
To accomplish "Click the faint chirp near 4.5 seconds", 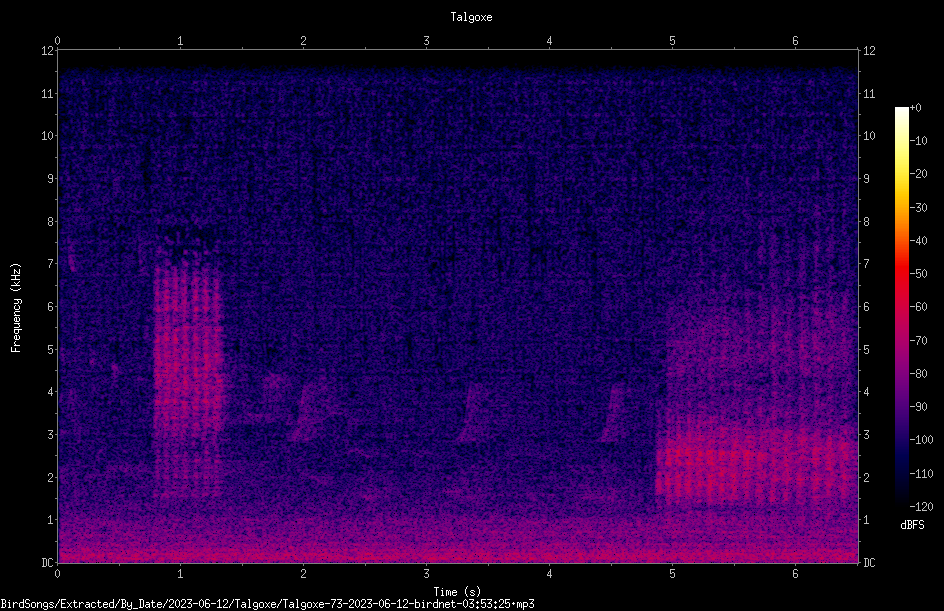I will point(613,413).
